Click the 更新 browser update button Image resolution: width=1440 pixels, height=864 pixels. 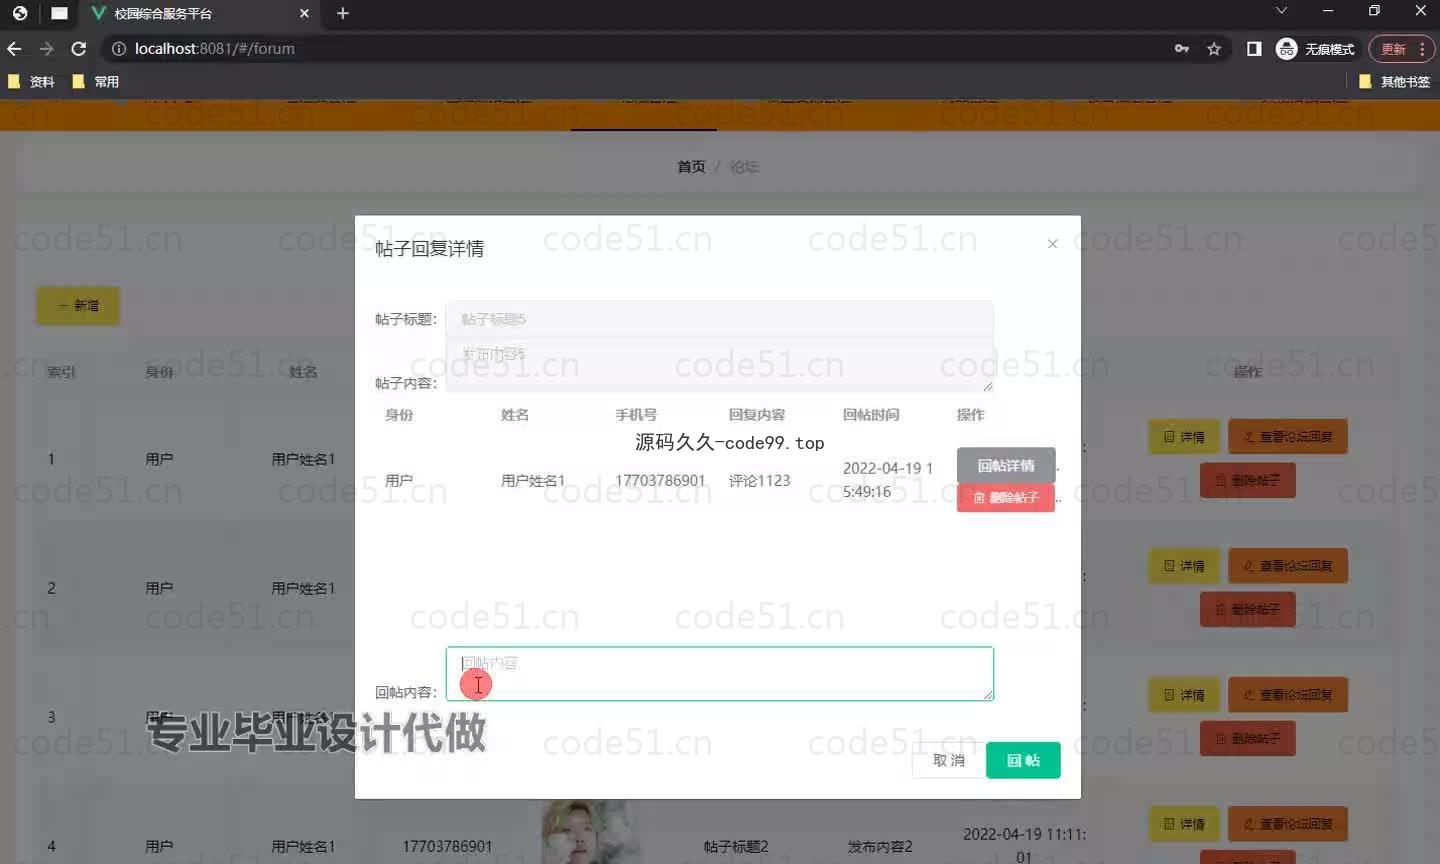(x=1393, y=48)
